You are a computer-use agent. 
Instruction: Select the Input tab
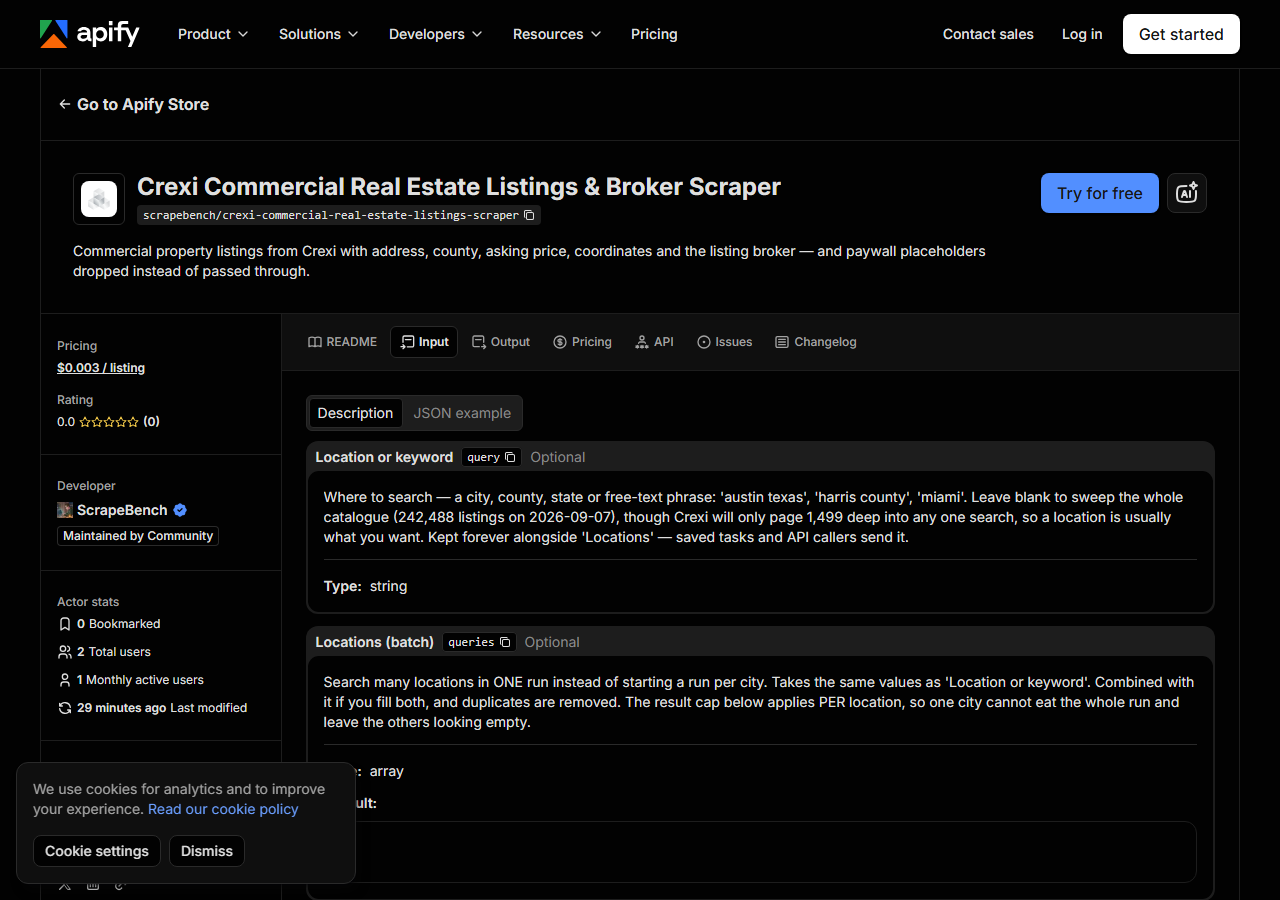tap(424, 342)
